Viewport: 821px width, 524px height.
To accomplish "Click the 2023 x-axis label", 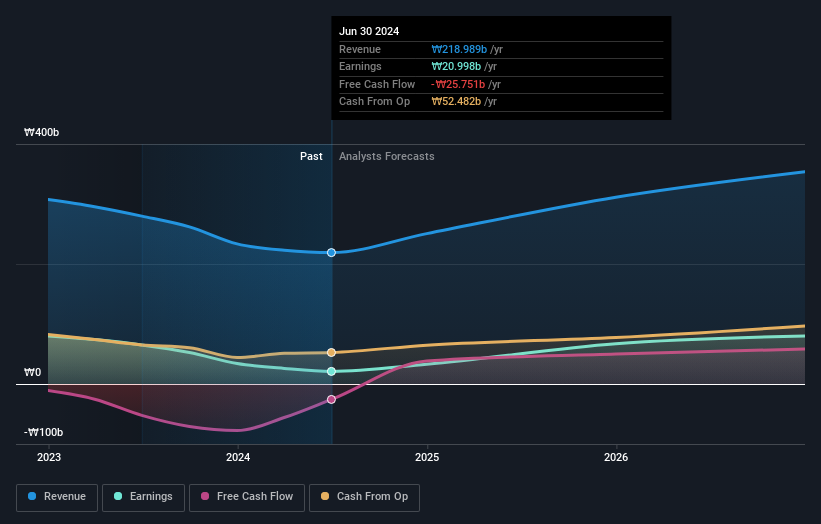I will 49,458.
